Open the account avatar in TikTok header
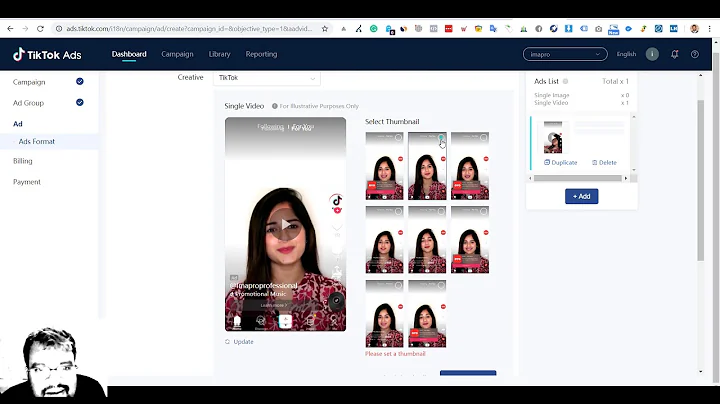720x404 pixels. [x=652, y=54]
